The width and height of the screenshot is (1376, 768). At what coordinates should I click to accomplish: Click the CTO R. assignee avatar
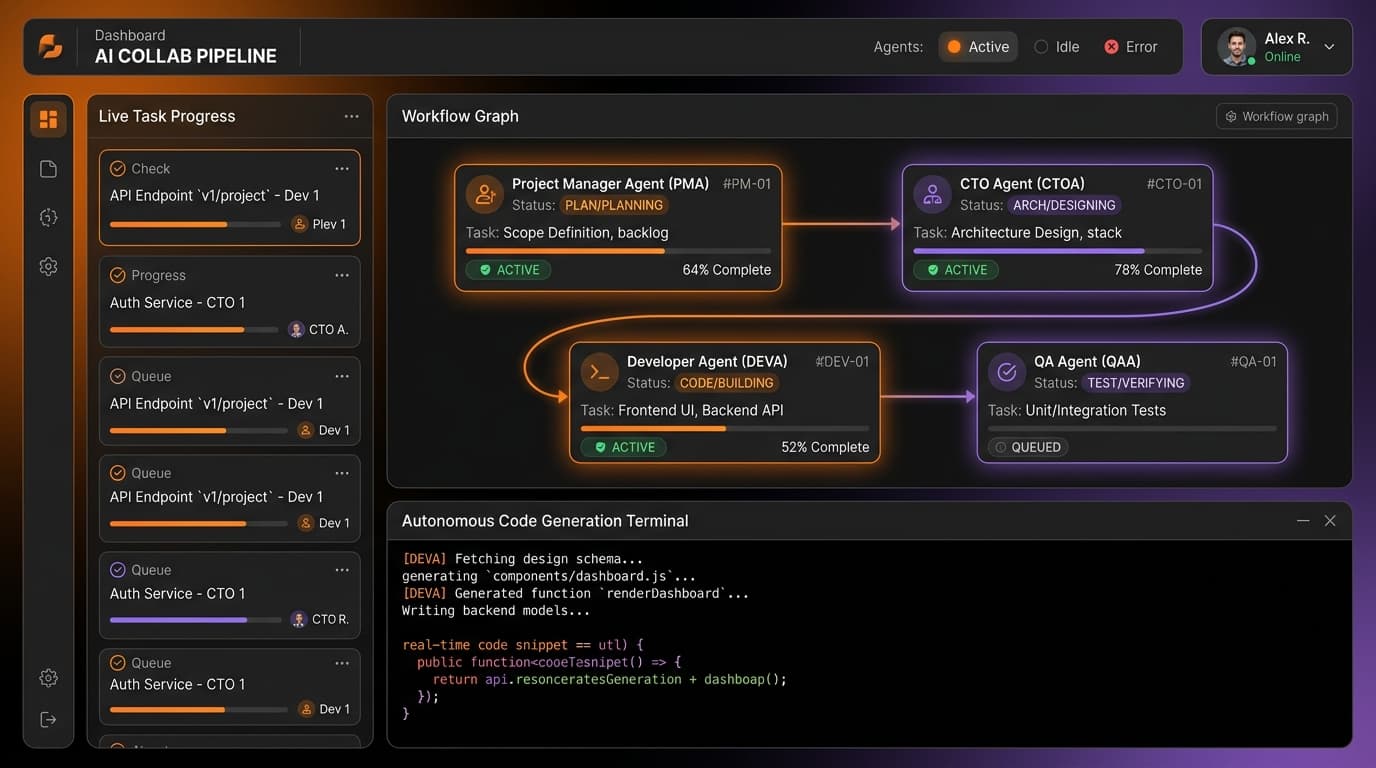[x=298, y=619]
